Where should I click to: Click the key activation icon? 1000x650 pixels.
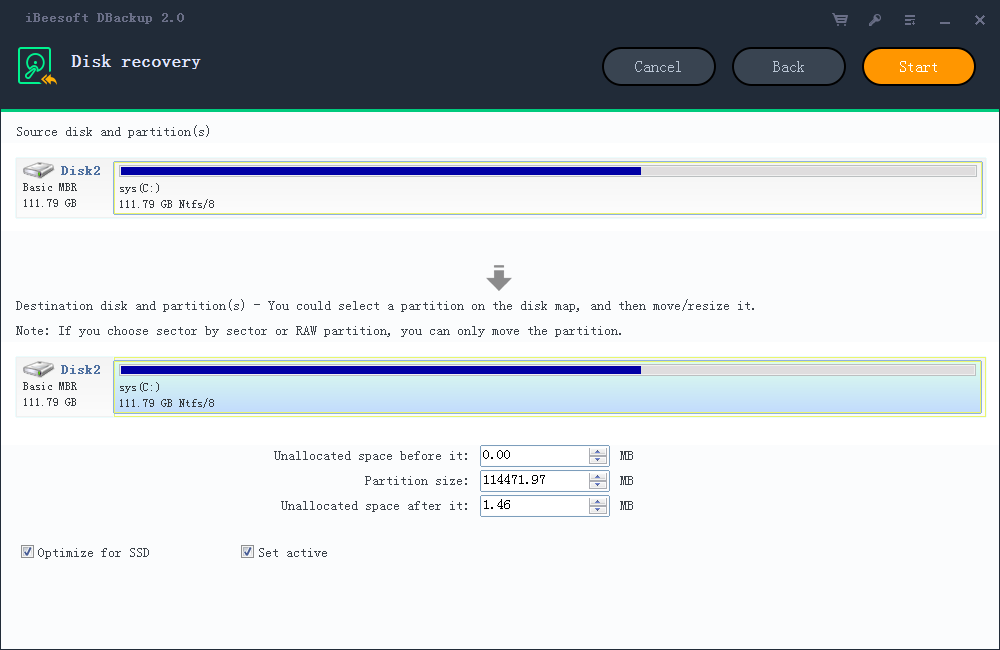click(875, 20)
